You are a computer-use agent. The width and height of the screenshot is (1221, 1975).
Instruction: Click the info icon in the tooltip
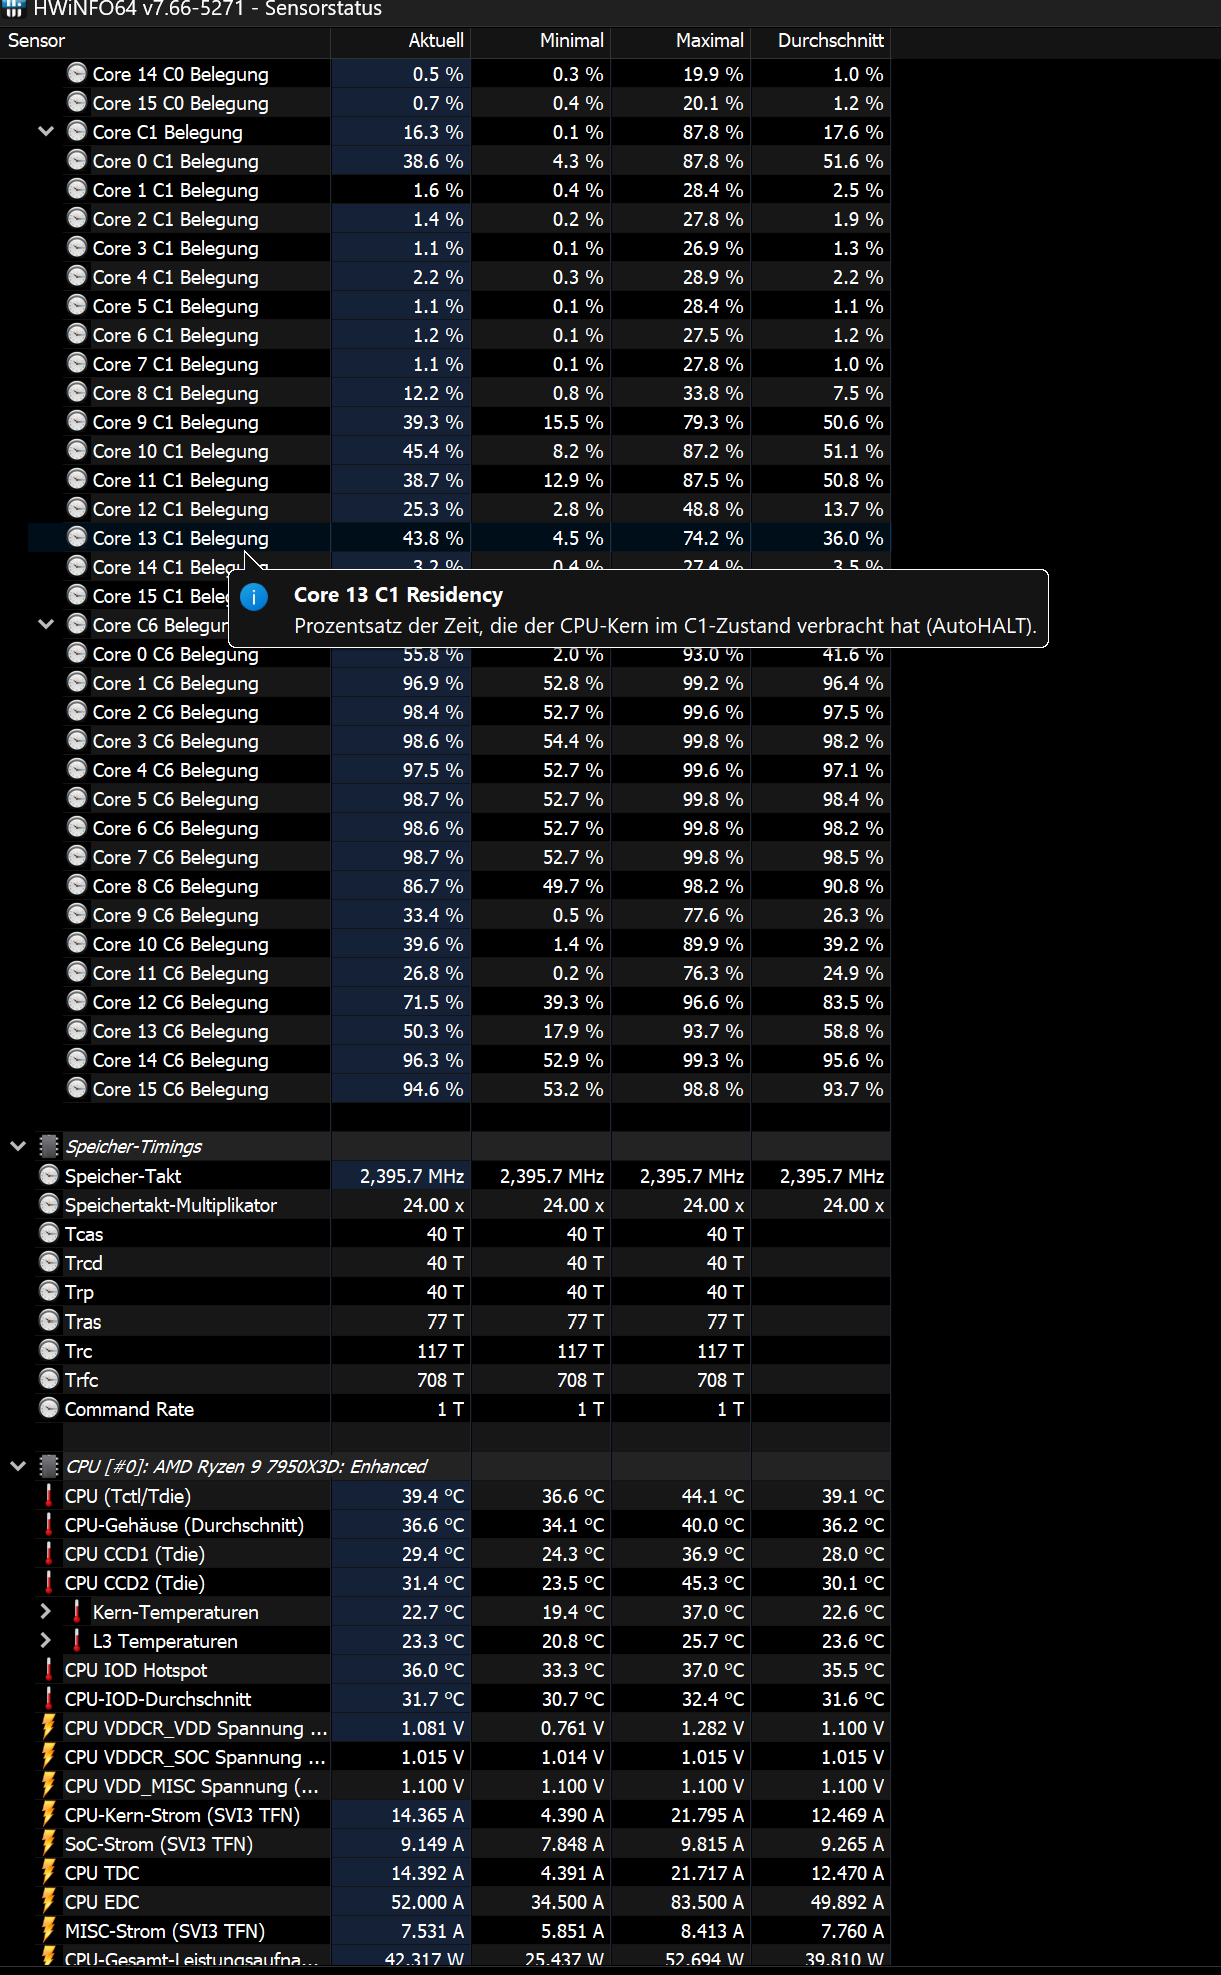[x=254, y=597]
